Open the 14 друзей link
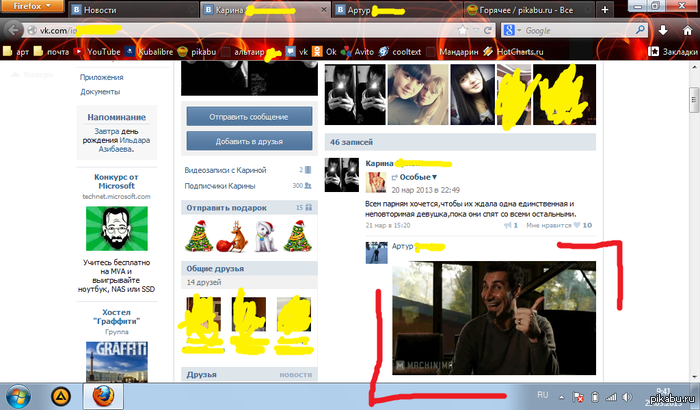The height and width of the screenshot is (410, 700). (204, 282)
